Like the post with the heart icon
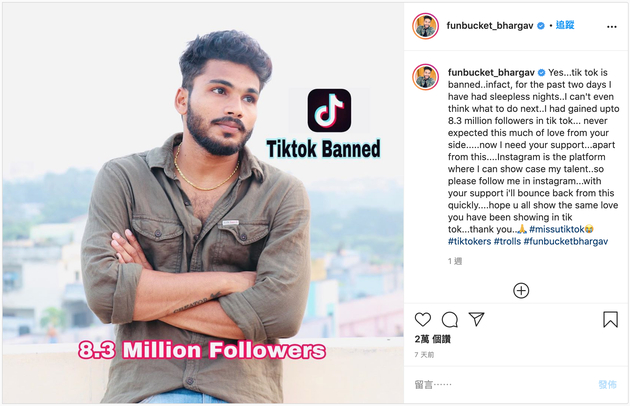Screen dimensions: 630x406 [x=423, y=319]
